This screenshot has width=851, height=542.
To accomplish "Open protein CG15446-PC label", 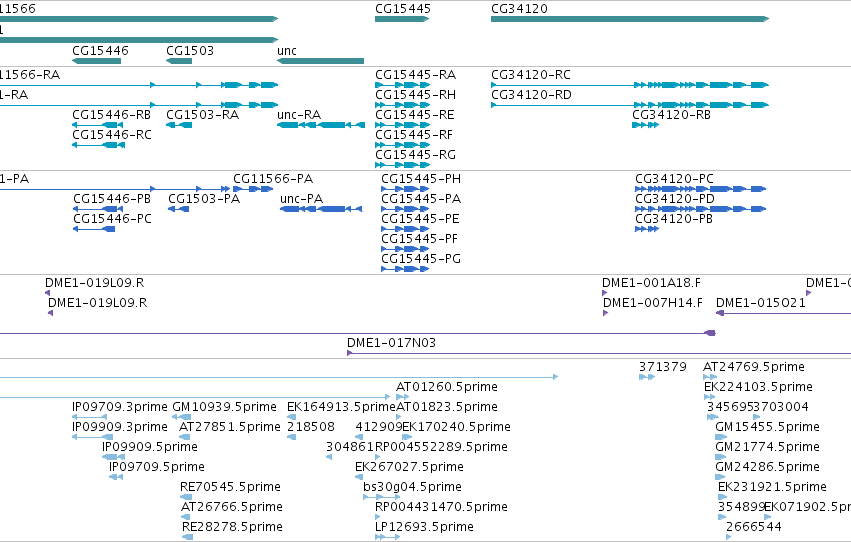I will 112,219.
